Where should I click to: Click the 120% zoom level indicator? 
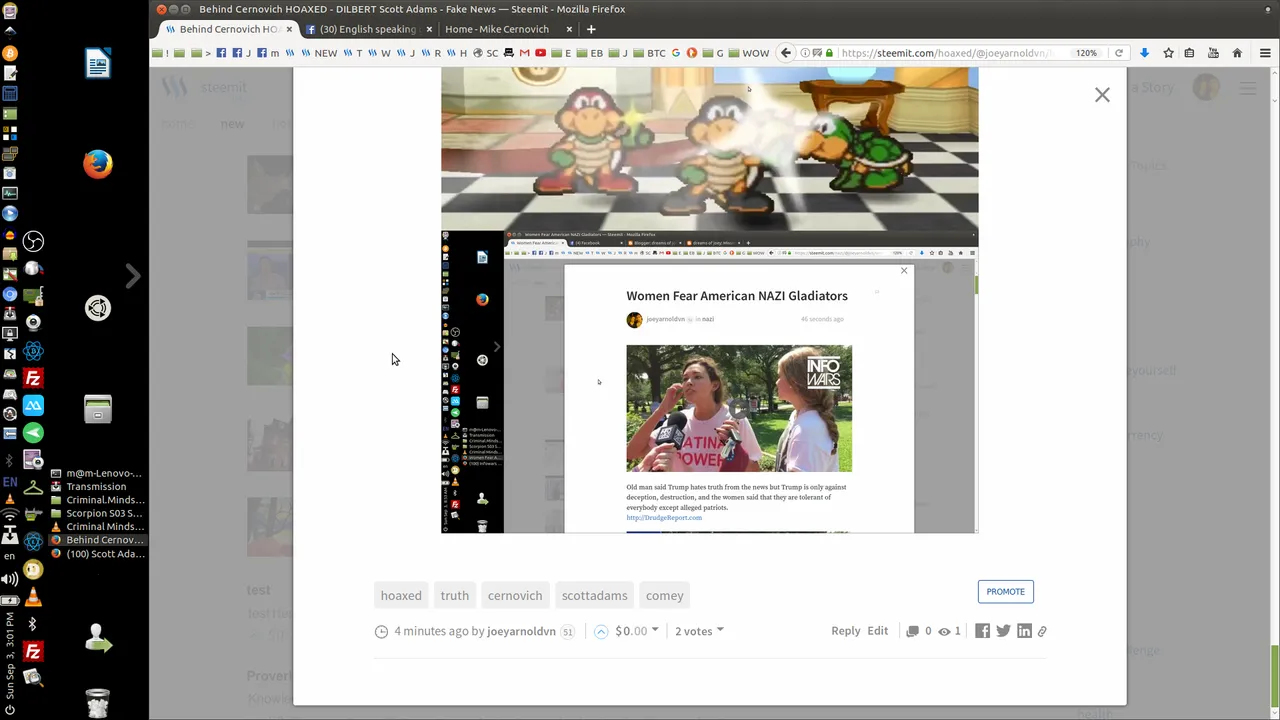(1086, 53)
